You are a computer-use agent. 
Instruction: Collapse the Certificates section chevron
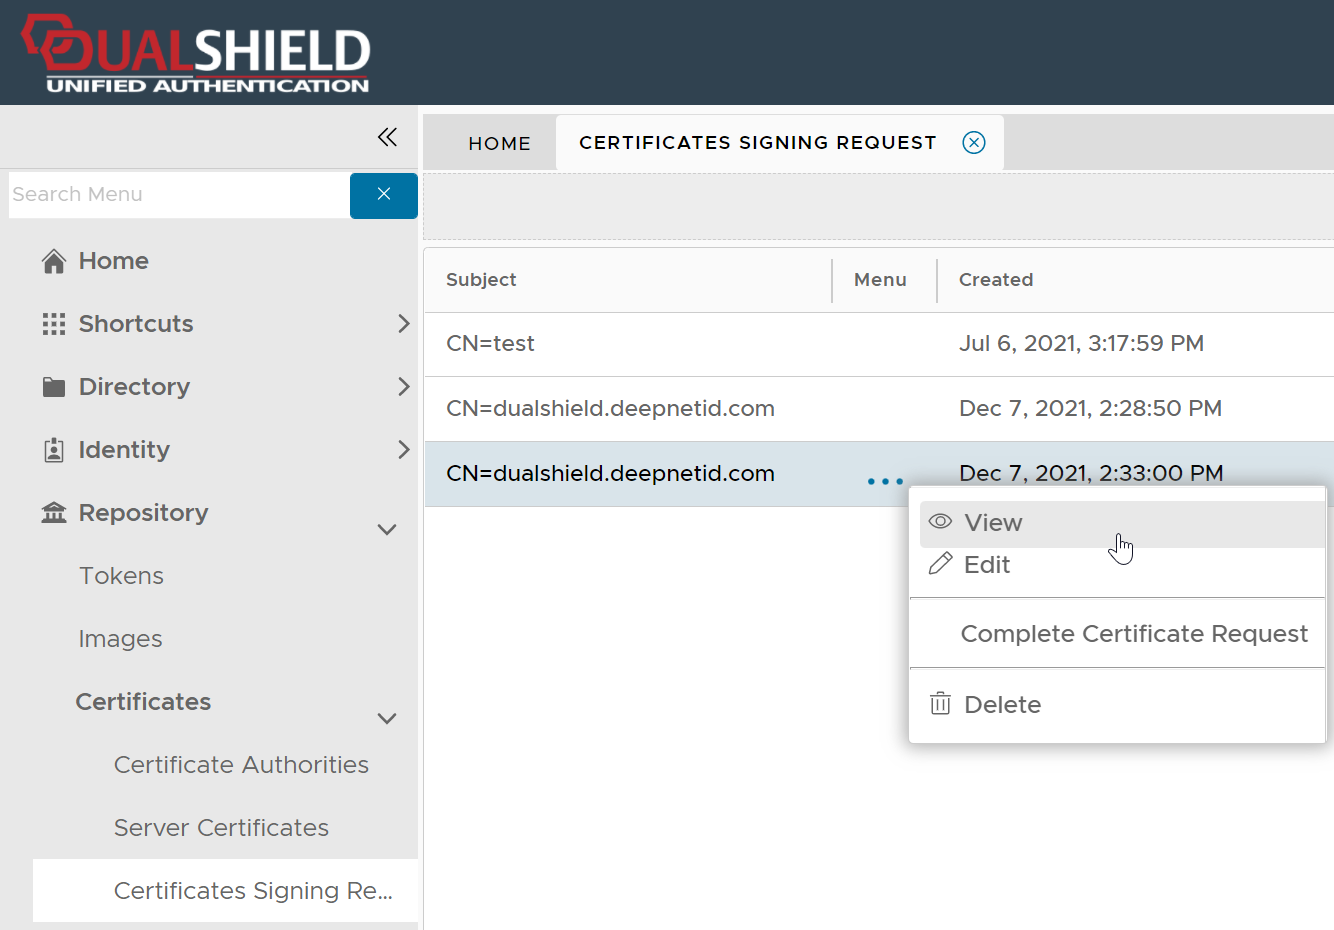(x=387, y=718)
